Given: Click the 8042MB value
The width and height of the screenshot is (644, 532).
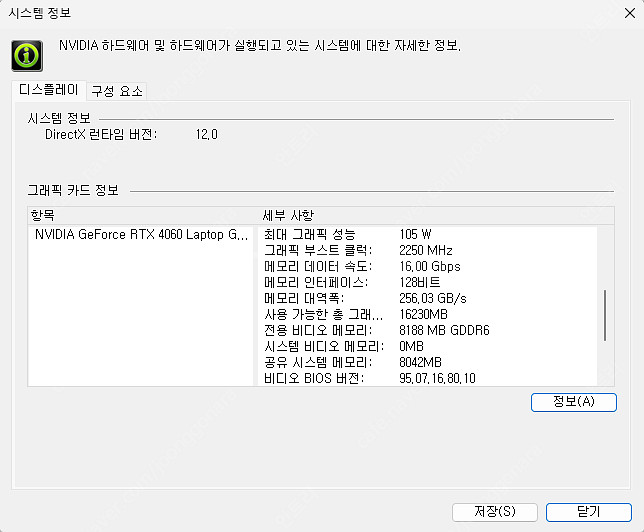Looking at the screenshot, I should coord(421,363).
